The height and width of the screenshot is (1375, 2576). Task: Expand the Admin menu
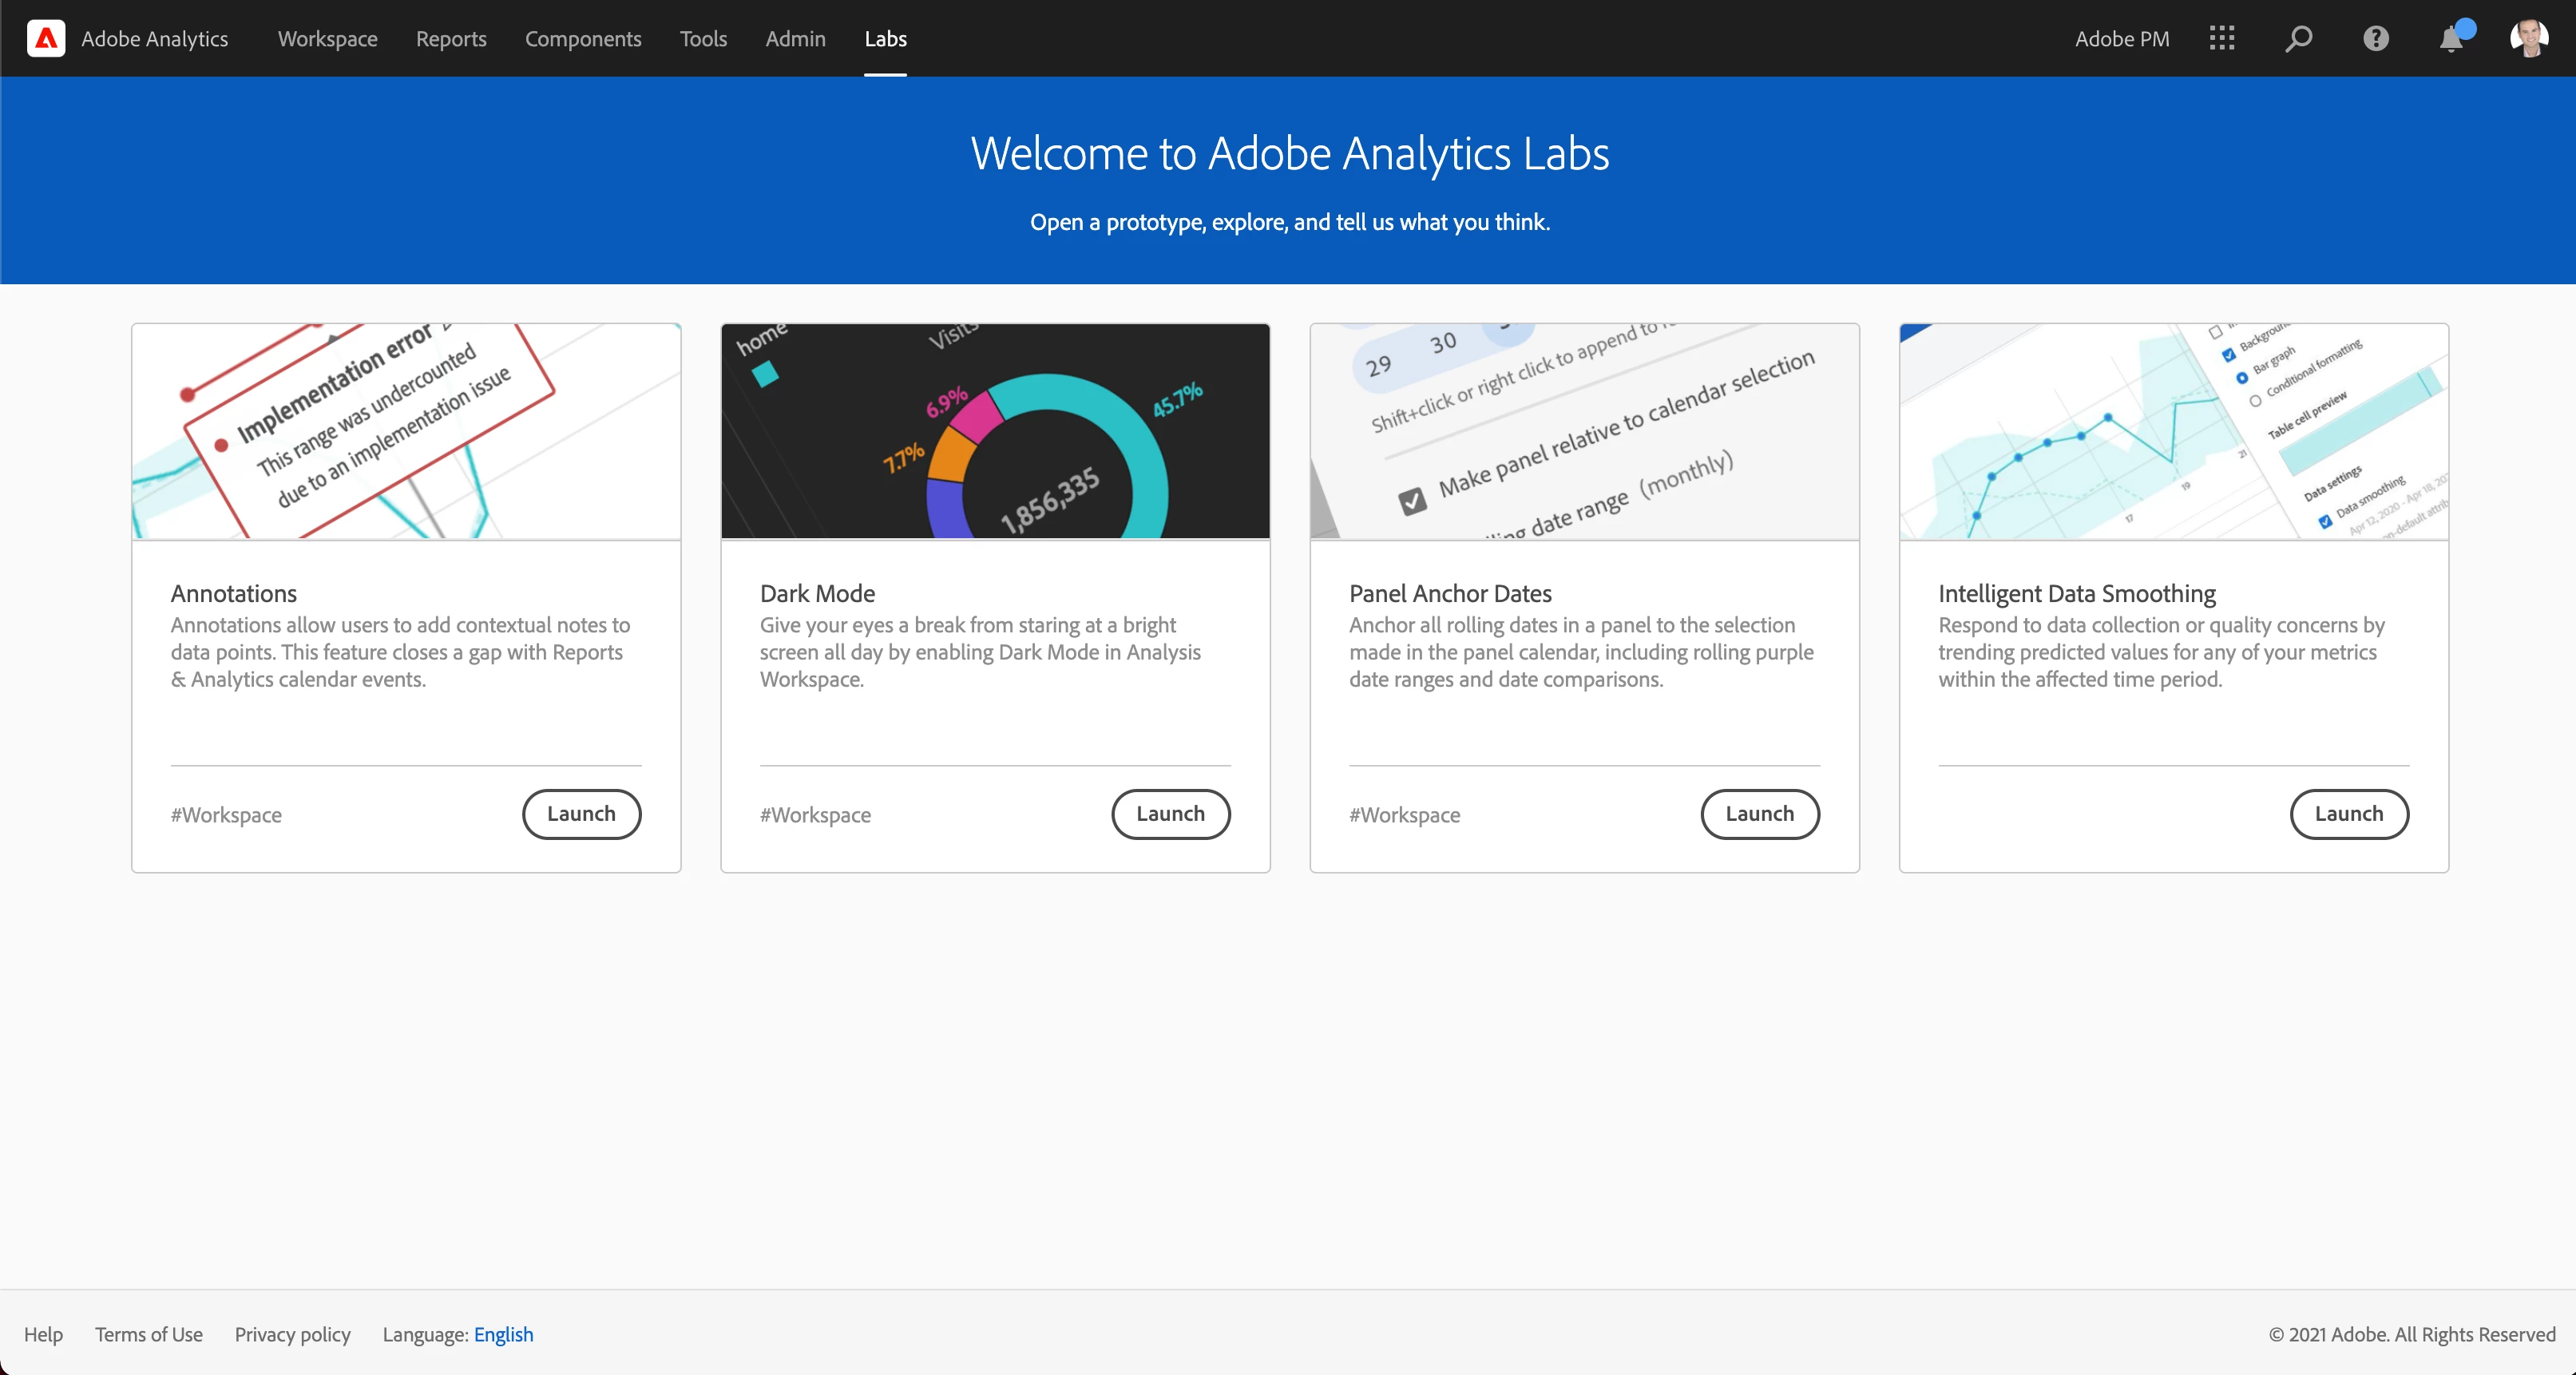point(795,38)
